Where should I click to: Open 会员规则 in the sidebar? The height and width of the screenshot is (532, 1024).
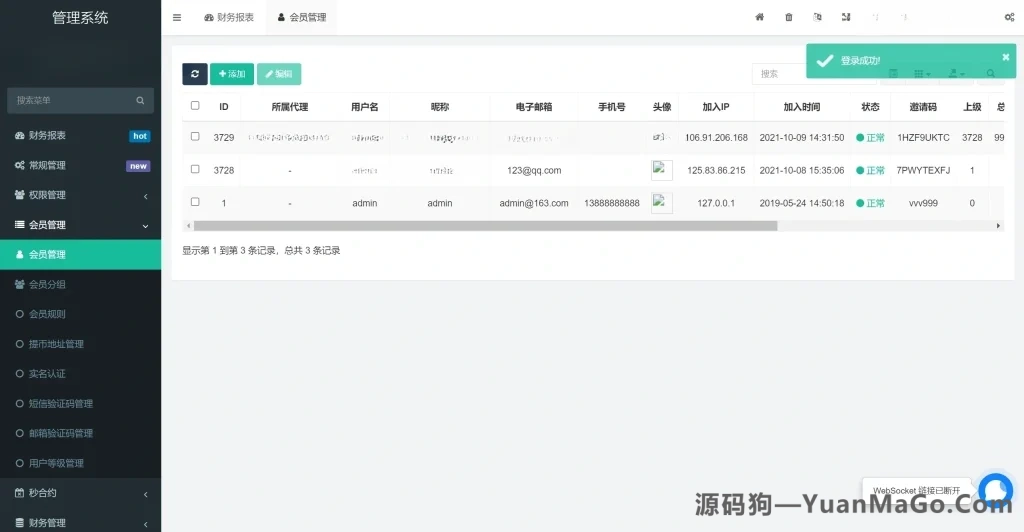click(x=80, y=314)
